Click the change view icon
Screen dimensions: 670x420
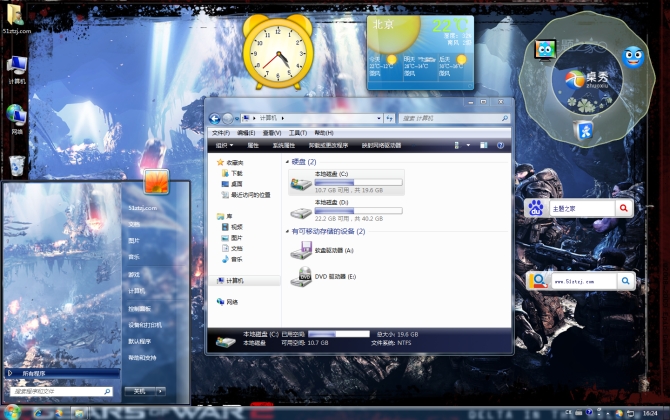click(457, 146)
